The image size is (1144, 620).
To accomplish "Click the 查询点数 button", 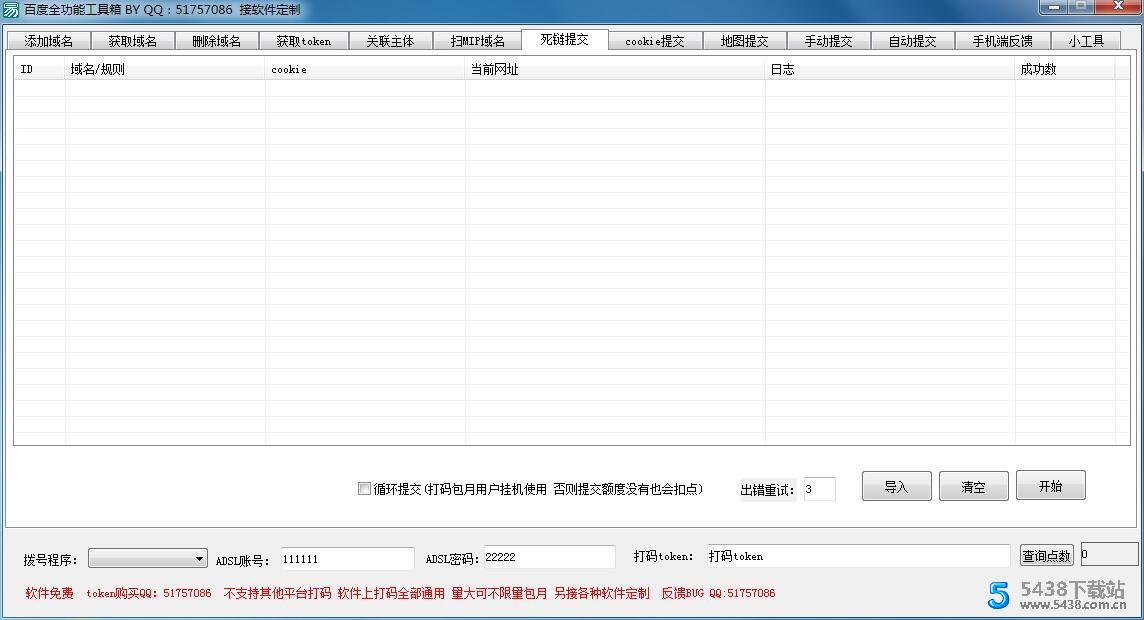I will tap(1046, 556).
